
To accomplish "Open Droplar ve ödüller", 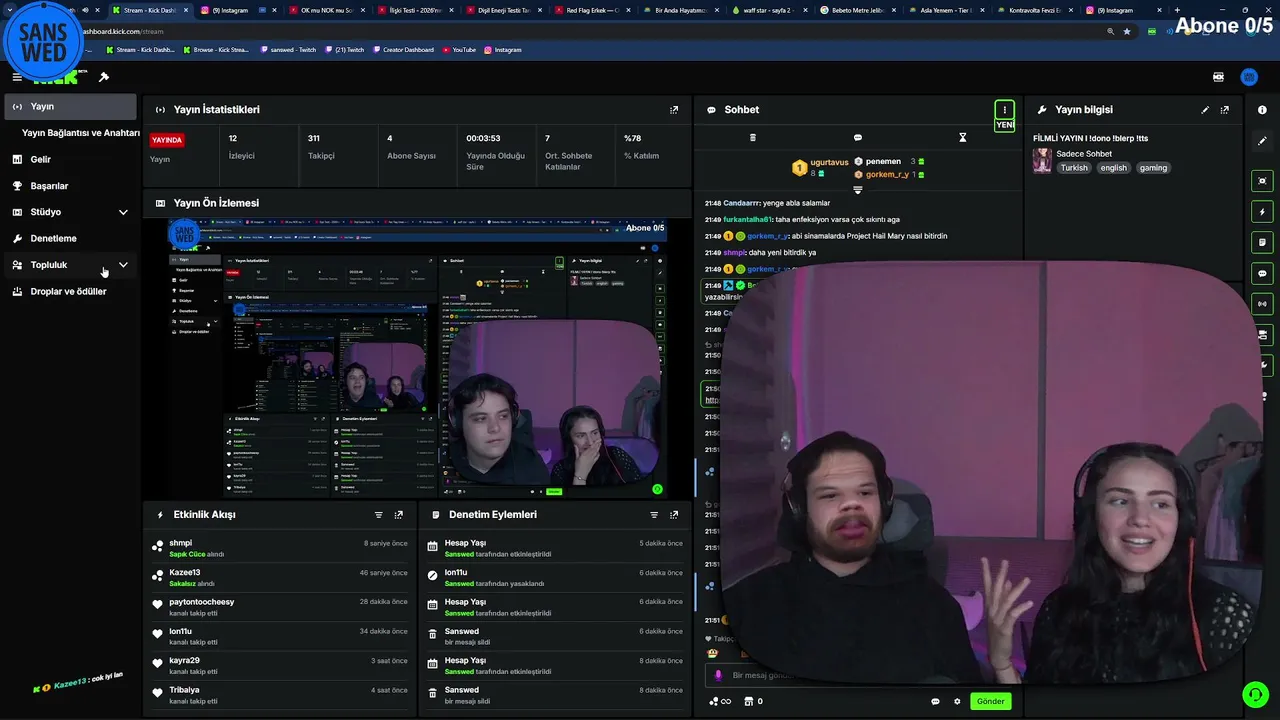I will 70,292.
